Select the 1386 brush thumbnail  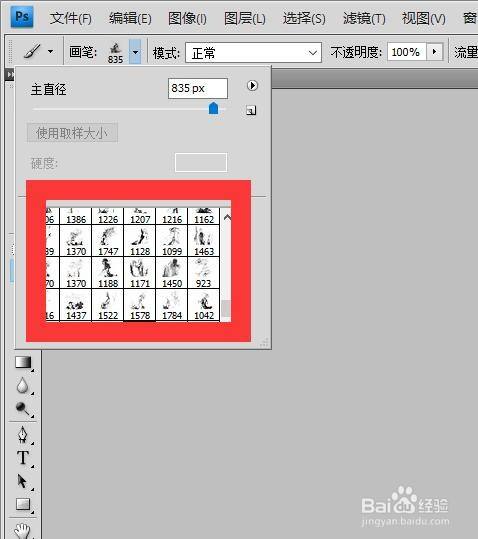click(x=76, y=216)
